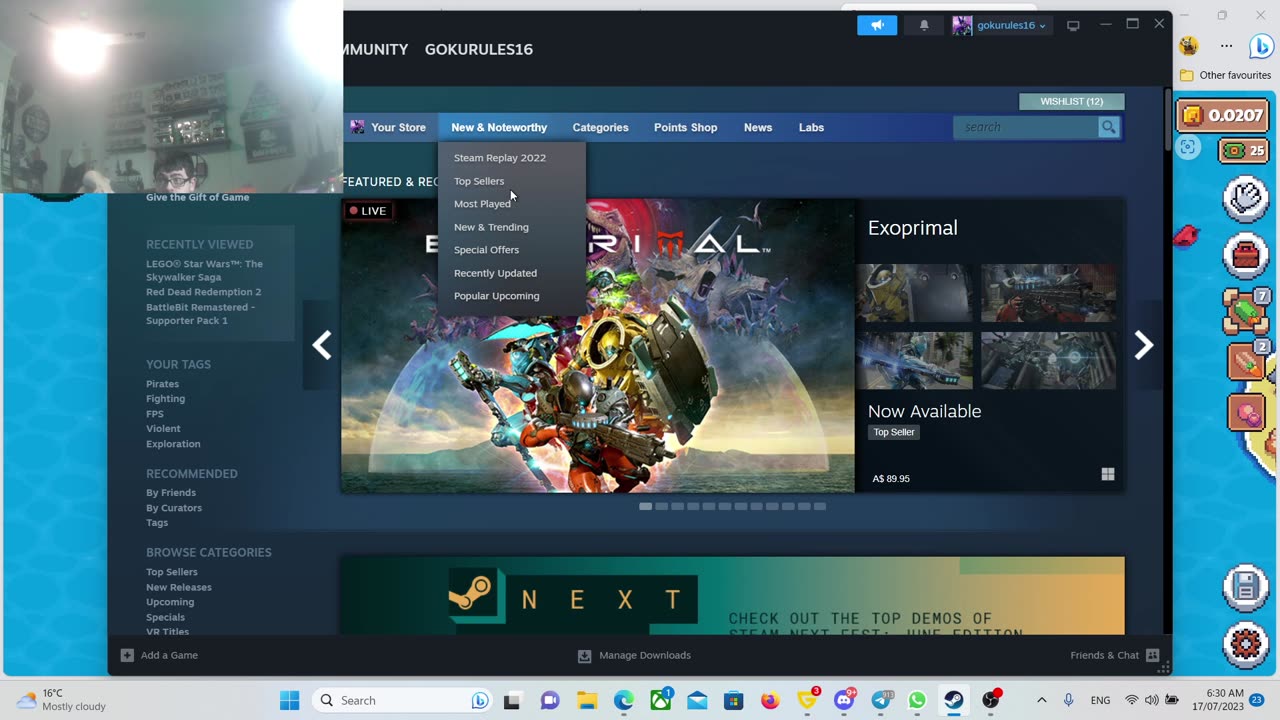Screen dimensions: 1280x720
Task: Open the Windows Start menu
Action: click(x=290, y=700)
